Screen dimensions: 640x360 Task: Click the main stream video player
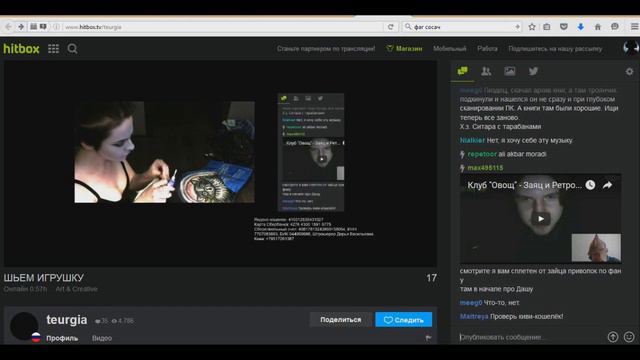(x=220, y=164)
